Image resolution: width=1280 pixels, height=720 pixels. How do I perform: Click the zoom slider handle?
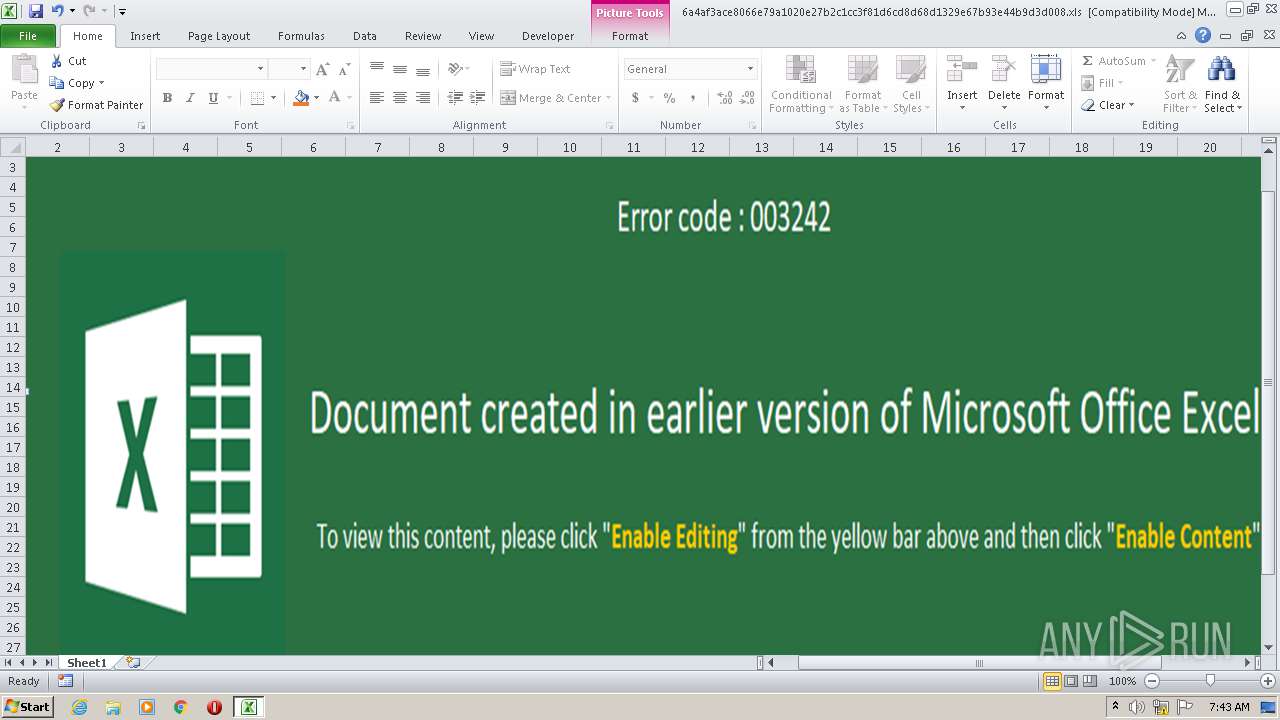tap(1210, 681)
